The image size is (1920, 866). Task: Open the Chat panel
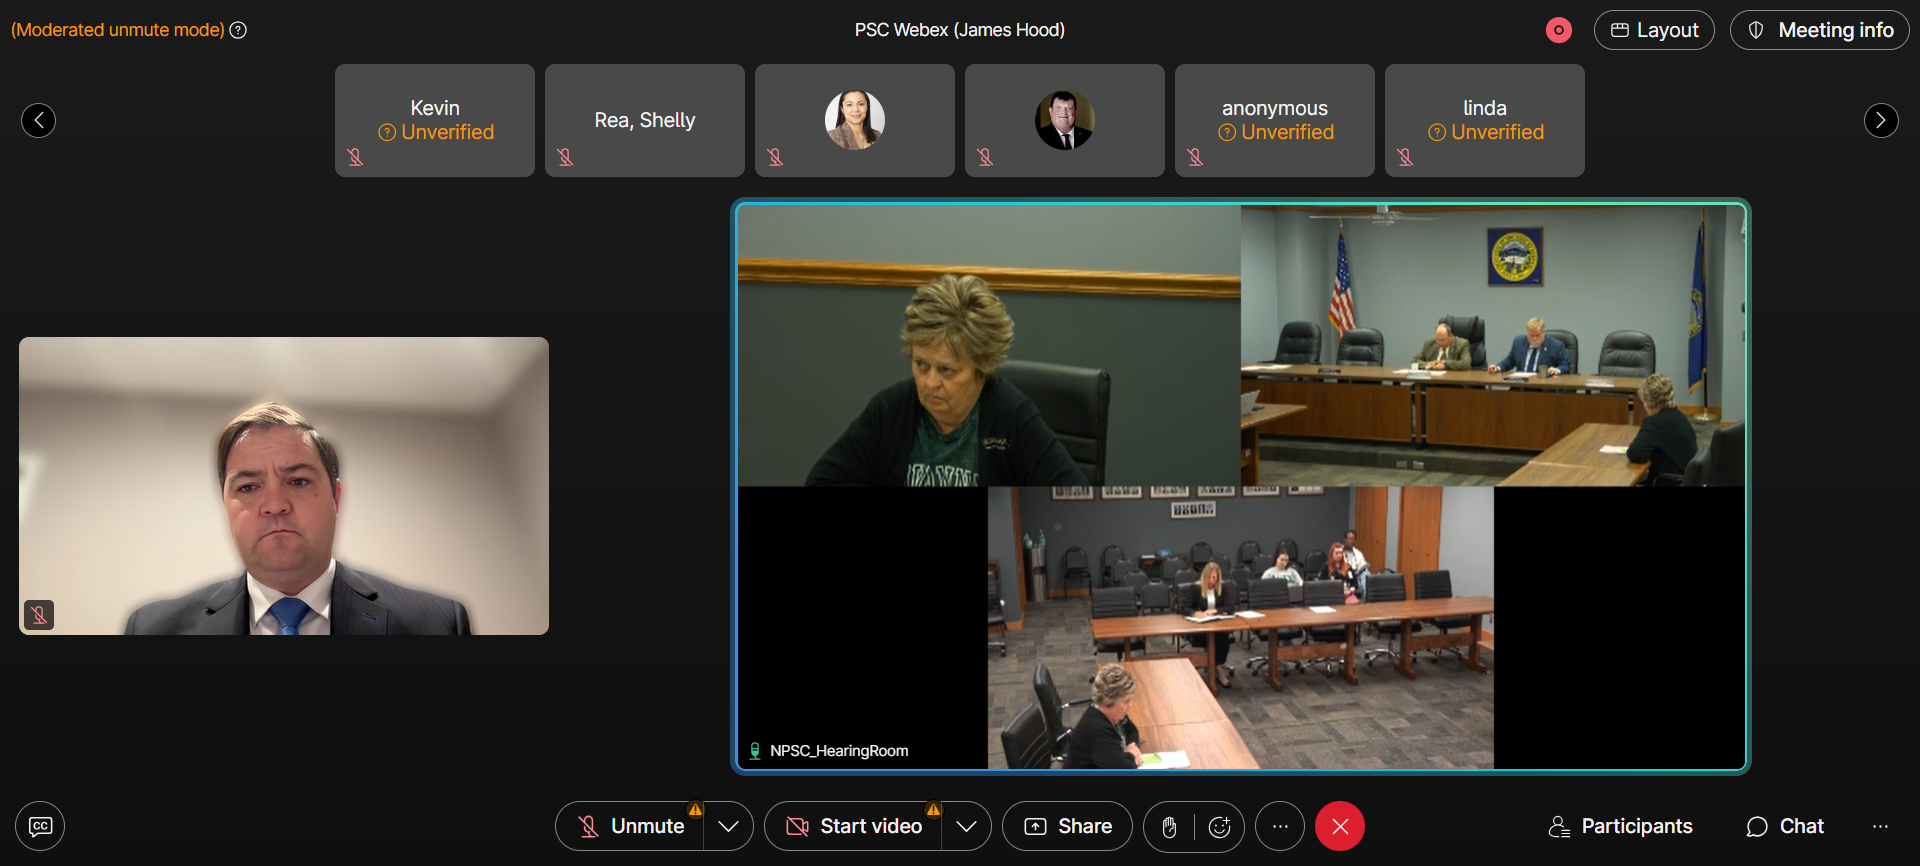pos(1785,826)
